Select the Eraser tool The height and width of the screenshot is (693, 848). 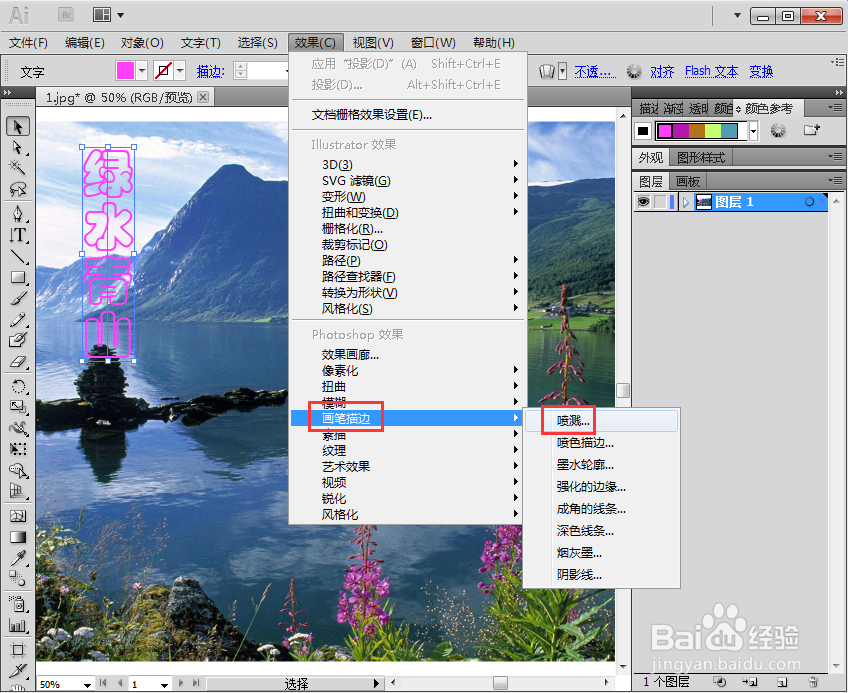pos(18,361)
